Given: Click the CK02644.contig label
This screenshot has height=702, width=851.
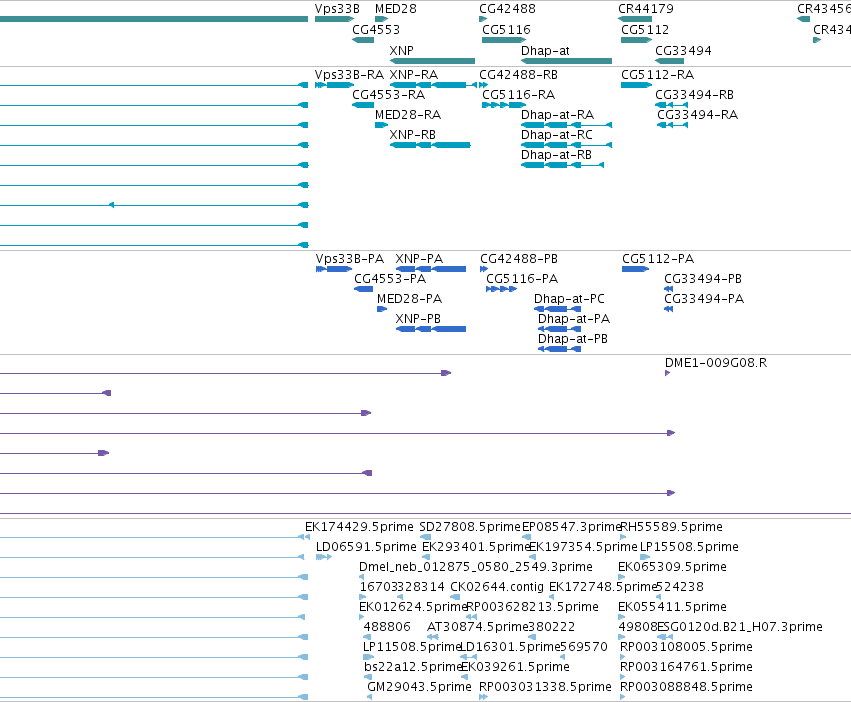Looking at the screenshot, I should pos(497,587).
